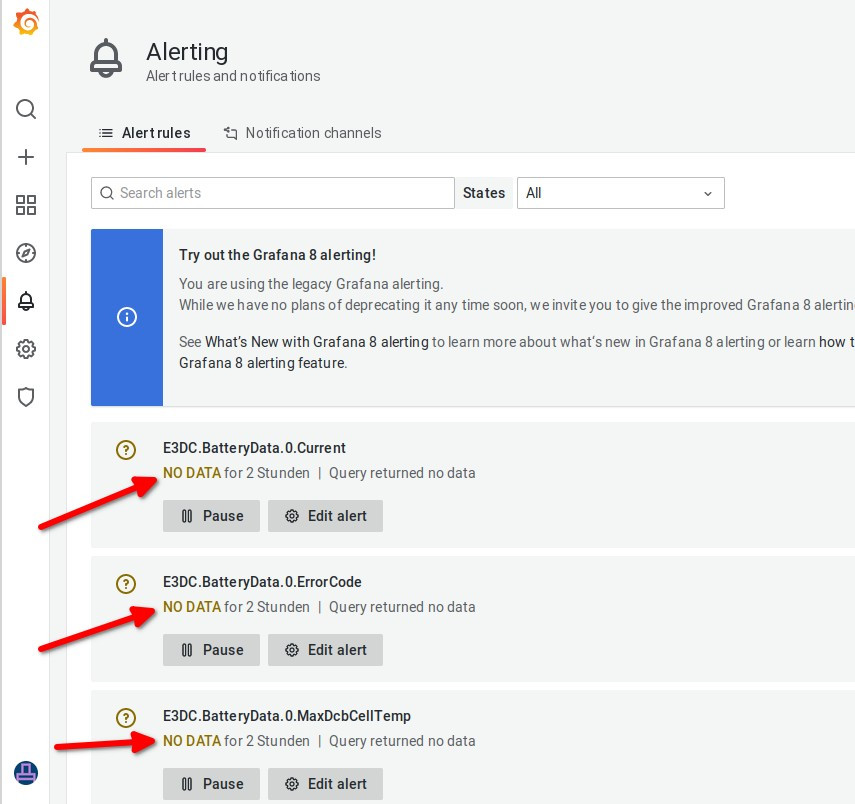Open the Grafana home logo

[26, 22]
